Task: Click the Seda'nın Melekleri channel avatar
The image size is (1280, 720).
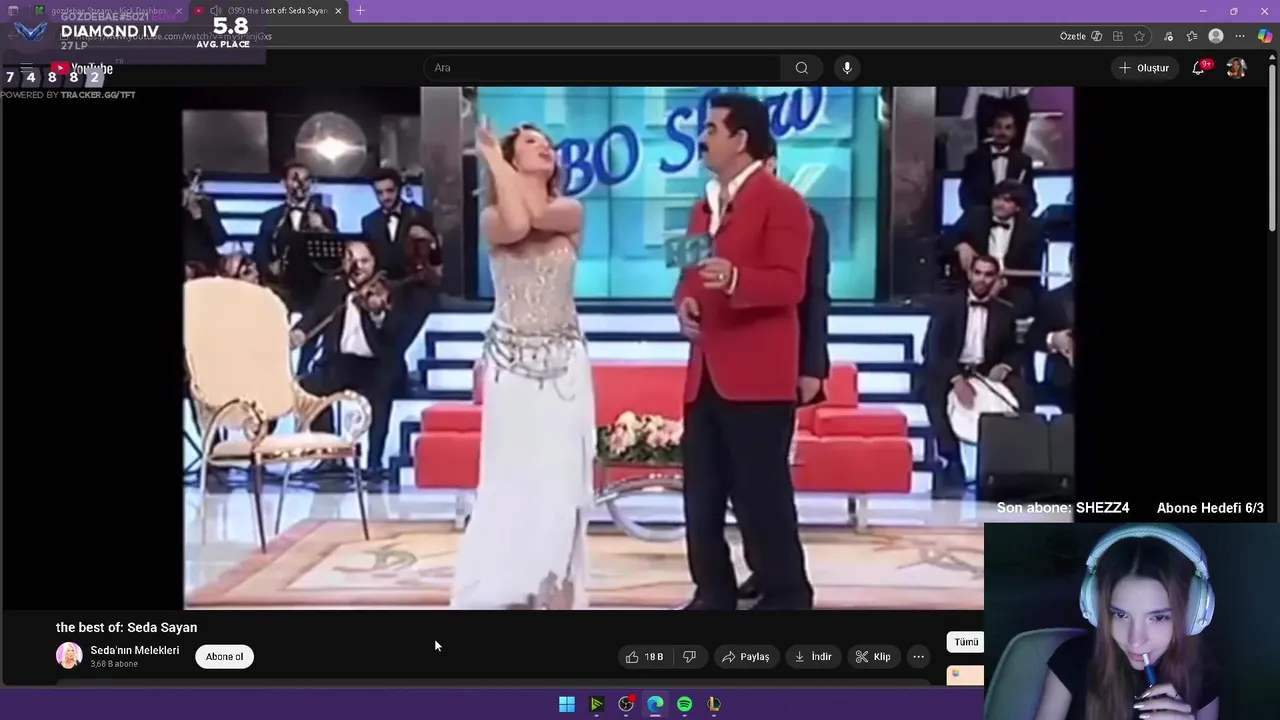Action: 69,656
